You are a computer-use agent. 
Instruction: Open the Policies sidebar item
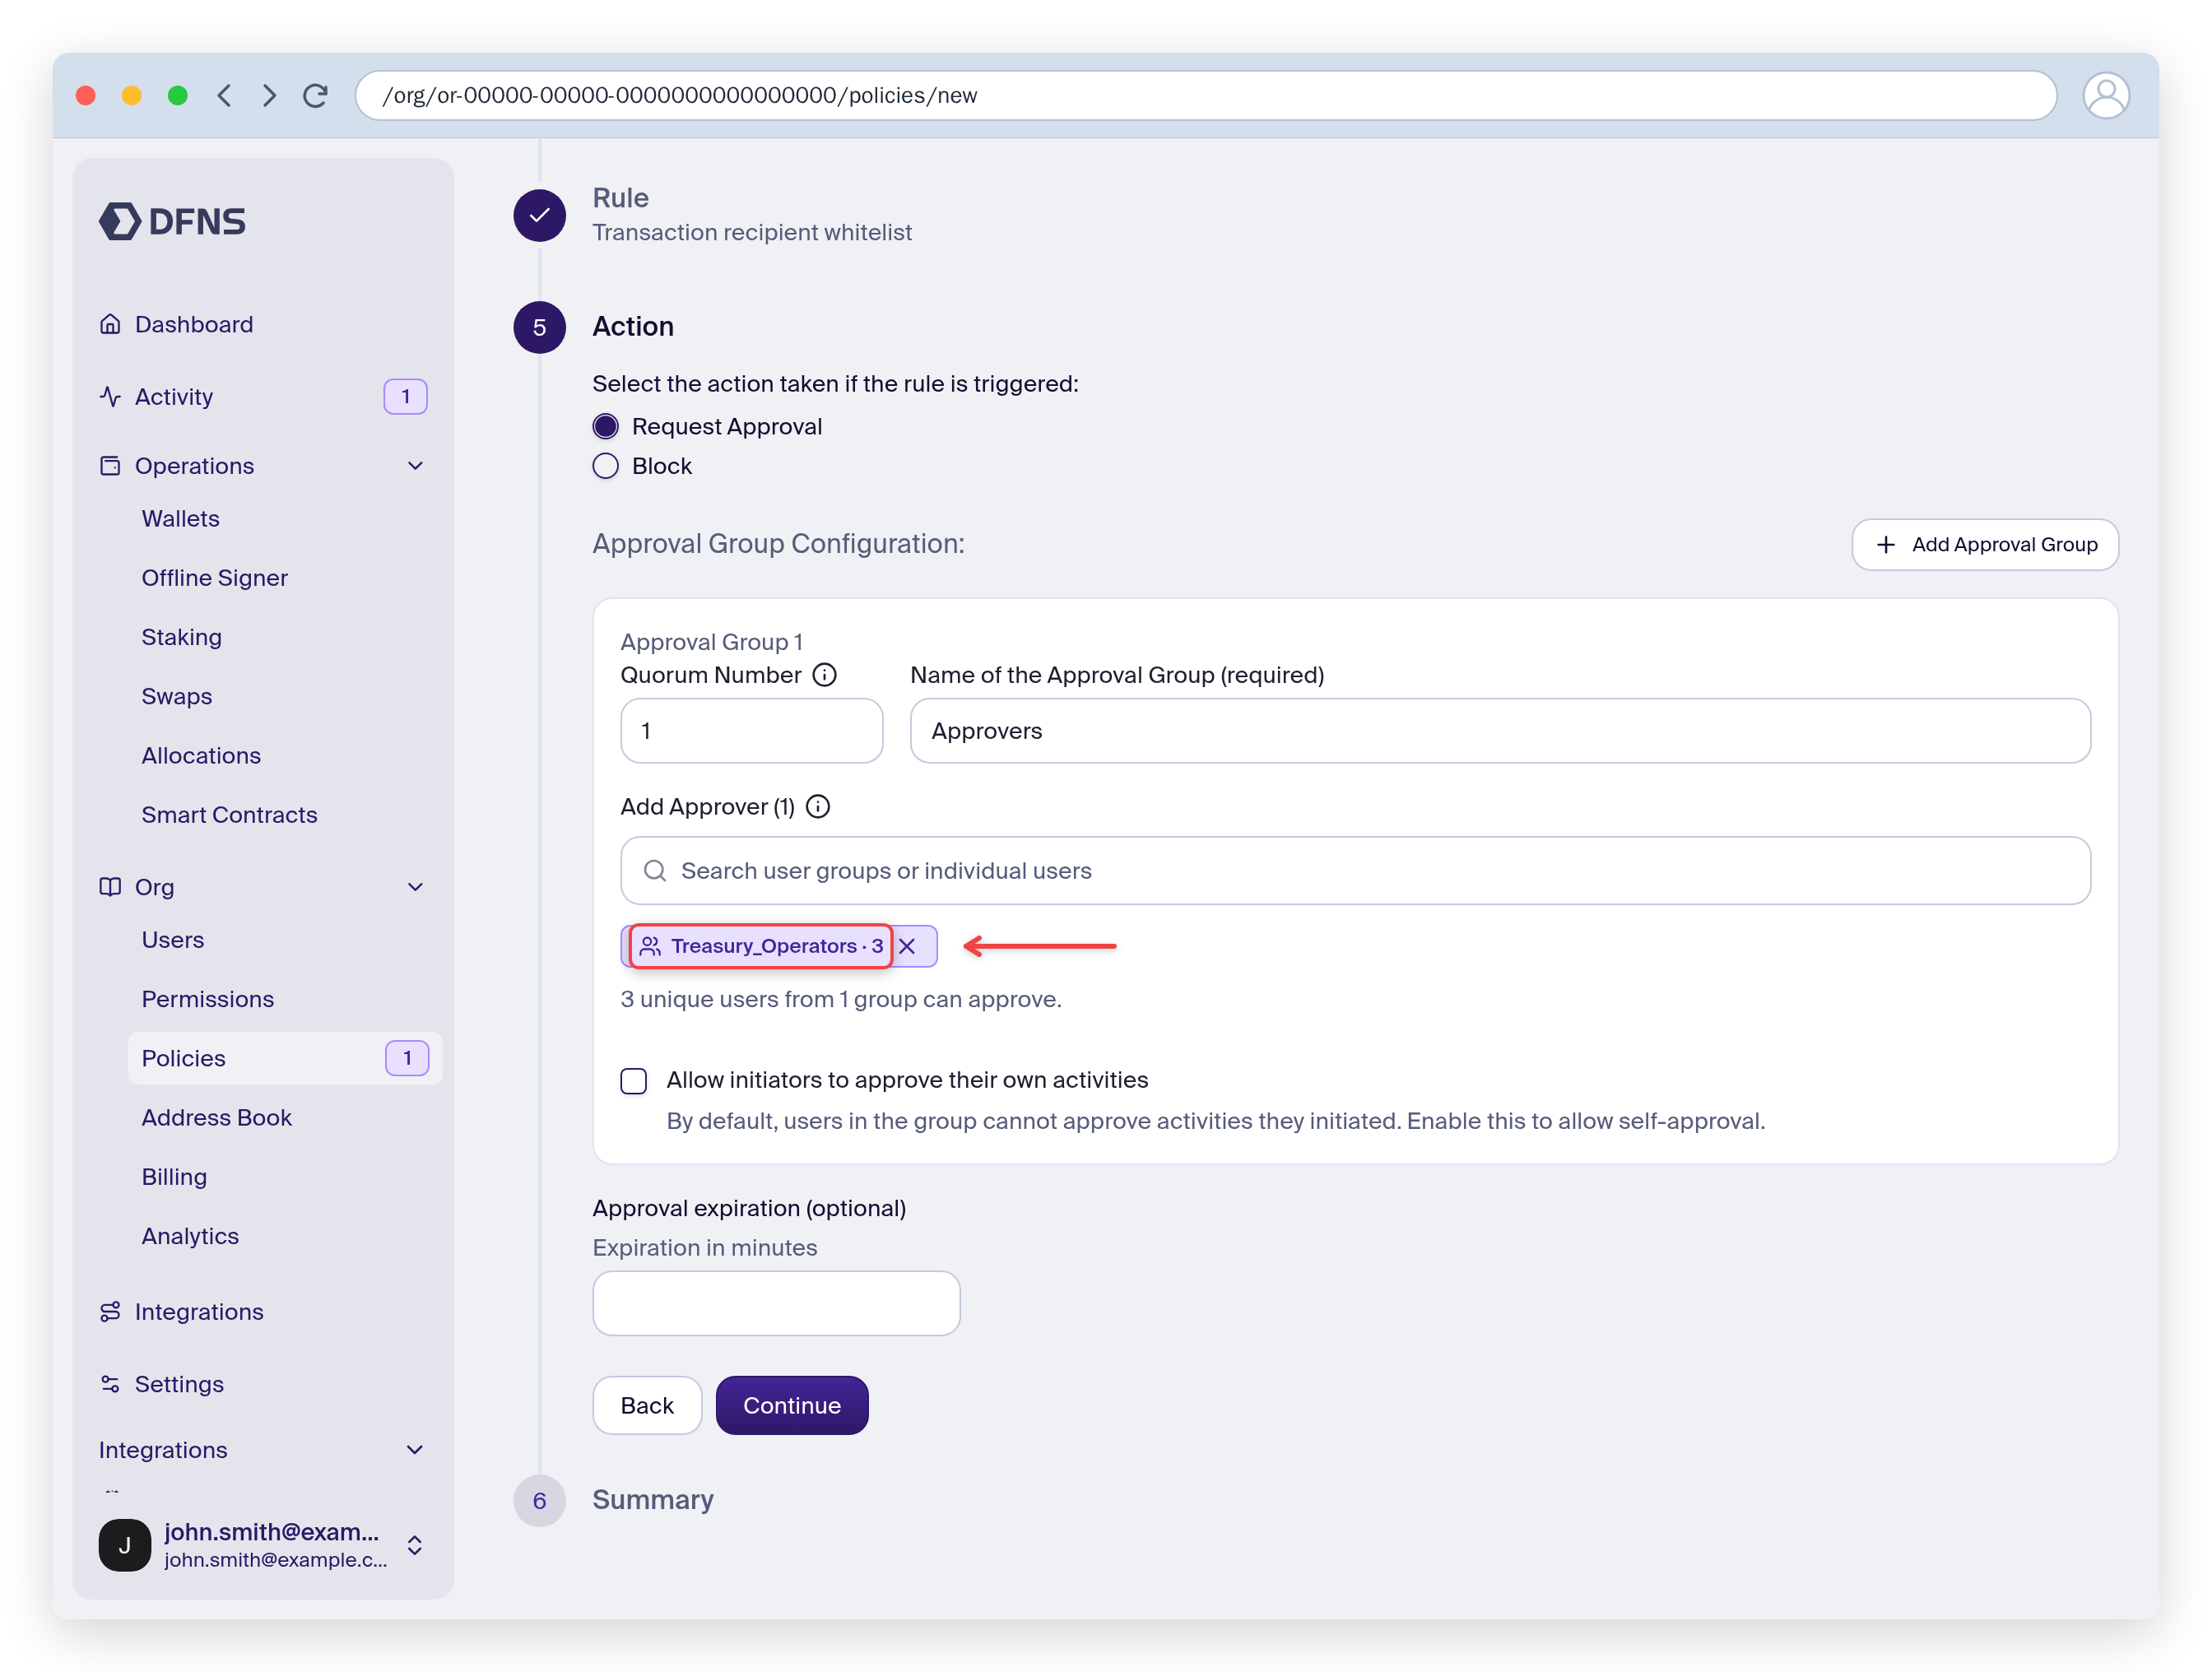(x=285, y=1058)
